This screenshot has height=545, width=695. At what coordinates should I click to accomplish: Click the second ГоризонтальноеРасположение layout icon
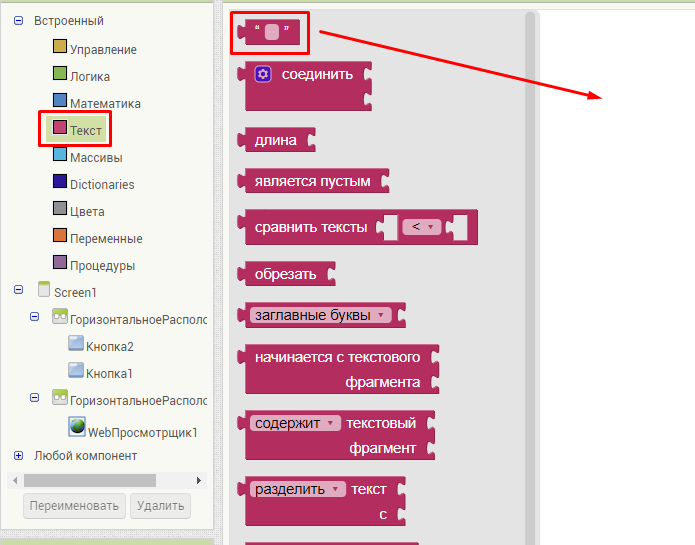pos(59,399)
